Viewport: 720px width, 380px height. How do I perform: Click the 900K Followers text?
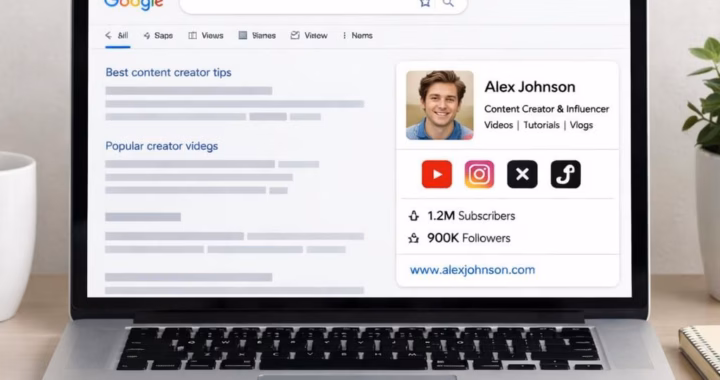(469, 238)
